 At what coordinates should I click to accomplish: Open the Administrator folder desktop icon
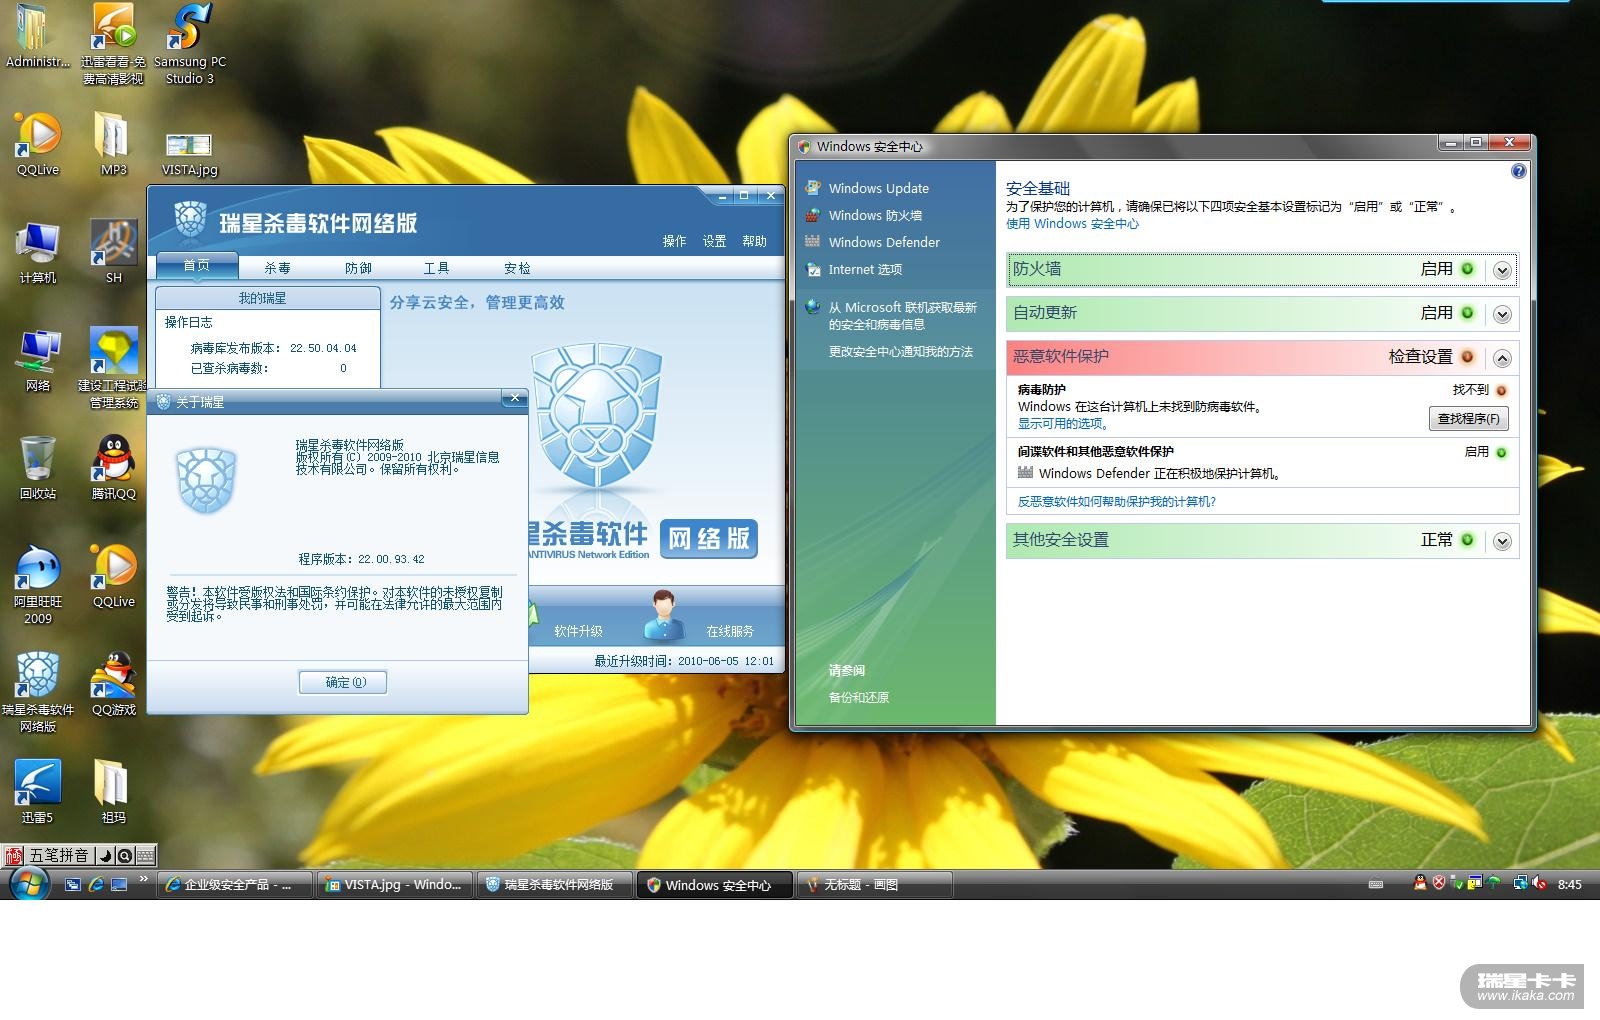coord(37,36)
